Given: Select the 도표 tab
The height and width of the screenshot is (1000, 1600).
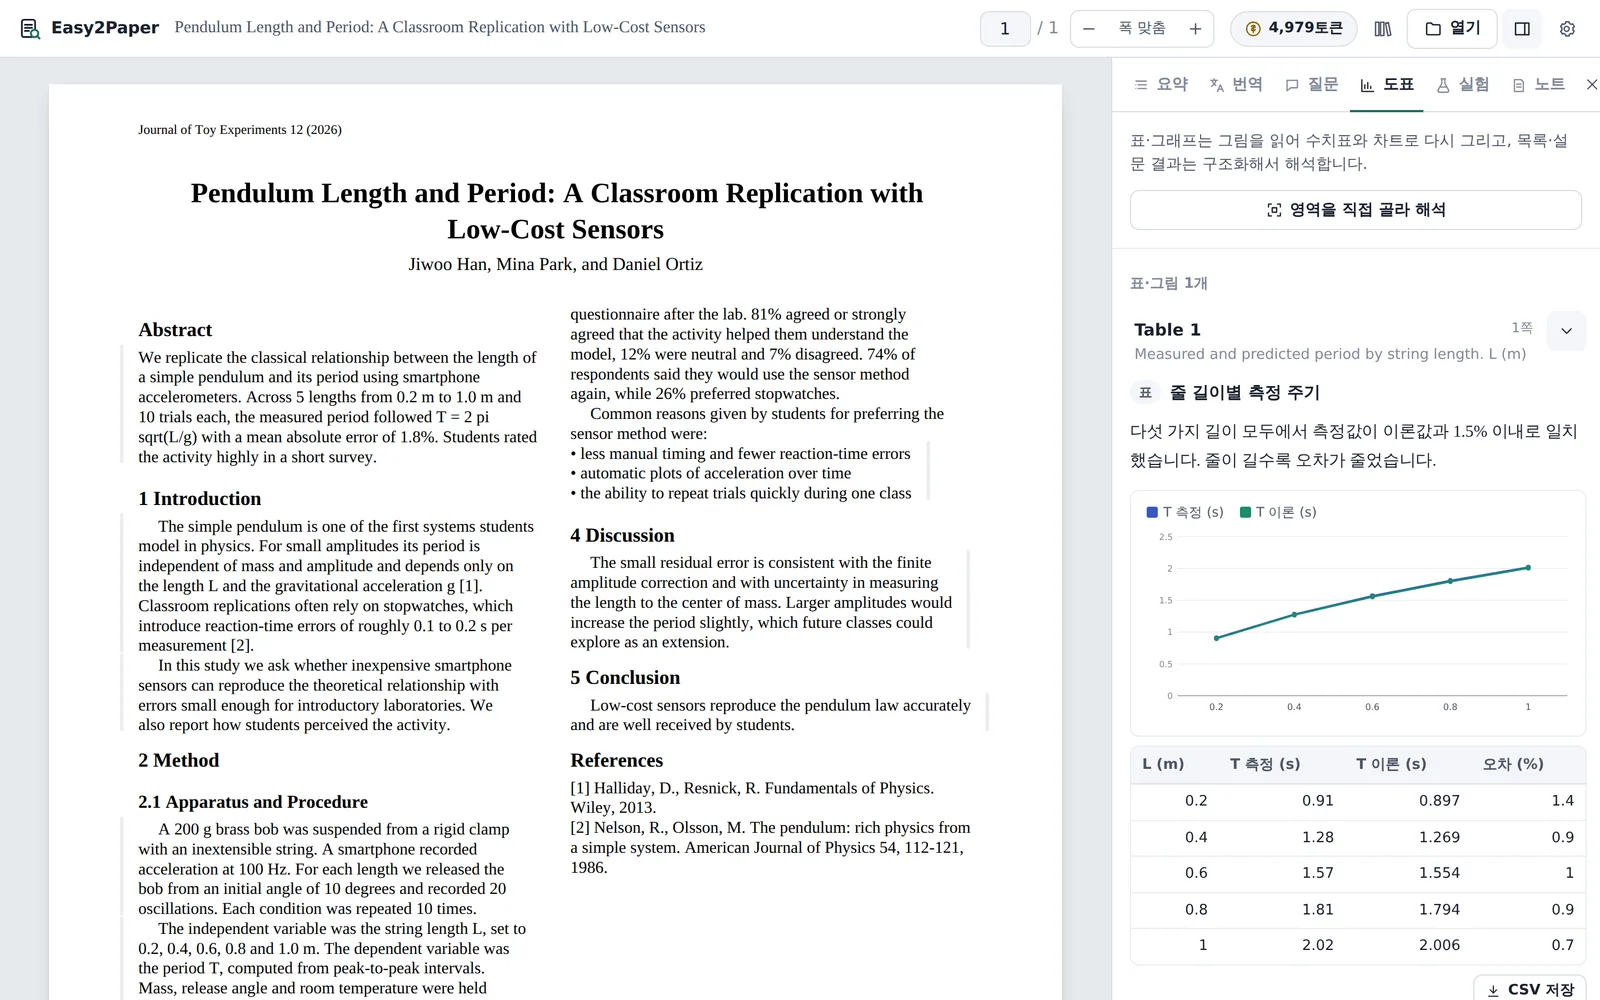Looking at the screenshot, I should [x=1387, y=85].
